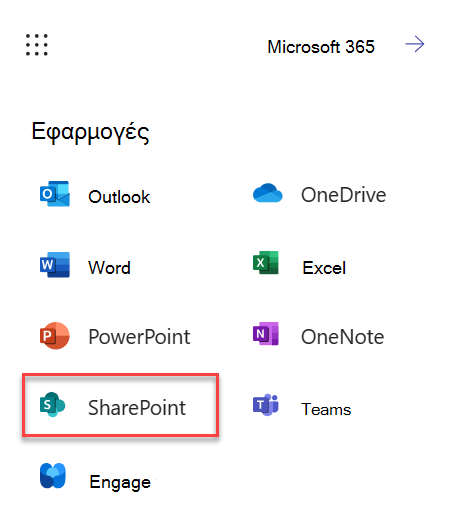450x517 pixels.
Task: Click the SharePoint label
Action: [x=137, y=407]
